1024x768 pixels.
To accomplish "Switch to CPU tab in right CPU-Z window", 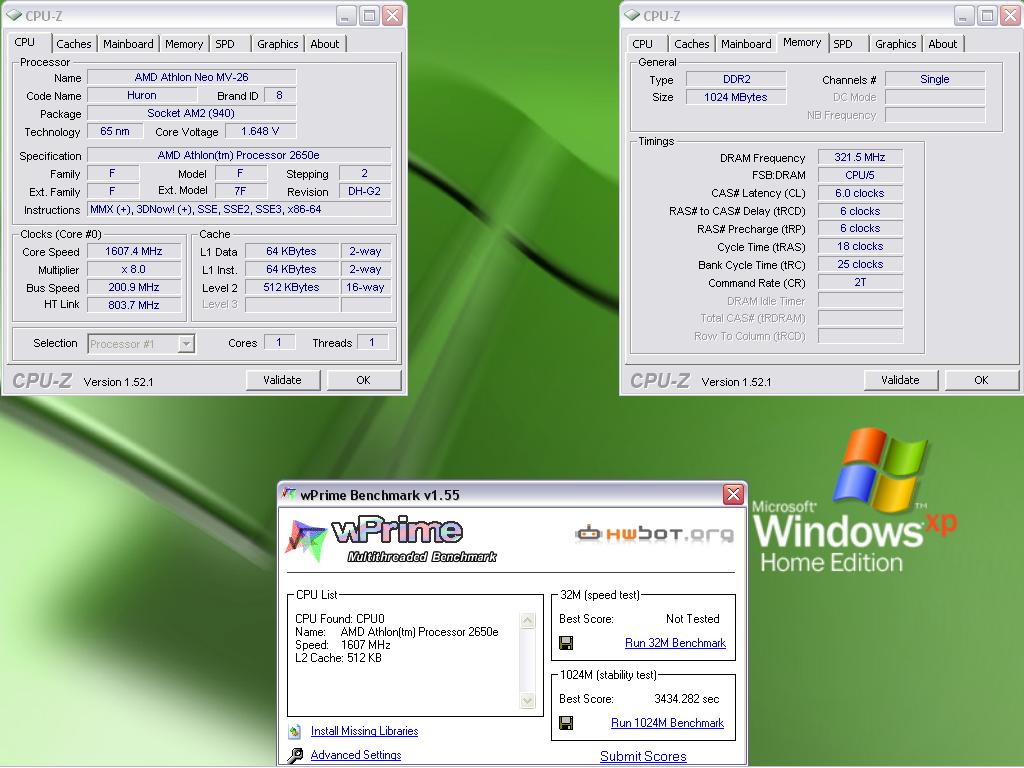I will click(x=643, y=44).
